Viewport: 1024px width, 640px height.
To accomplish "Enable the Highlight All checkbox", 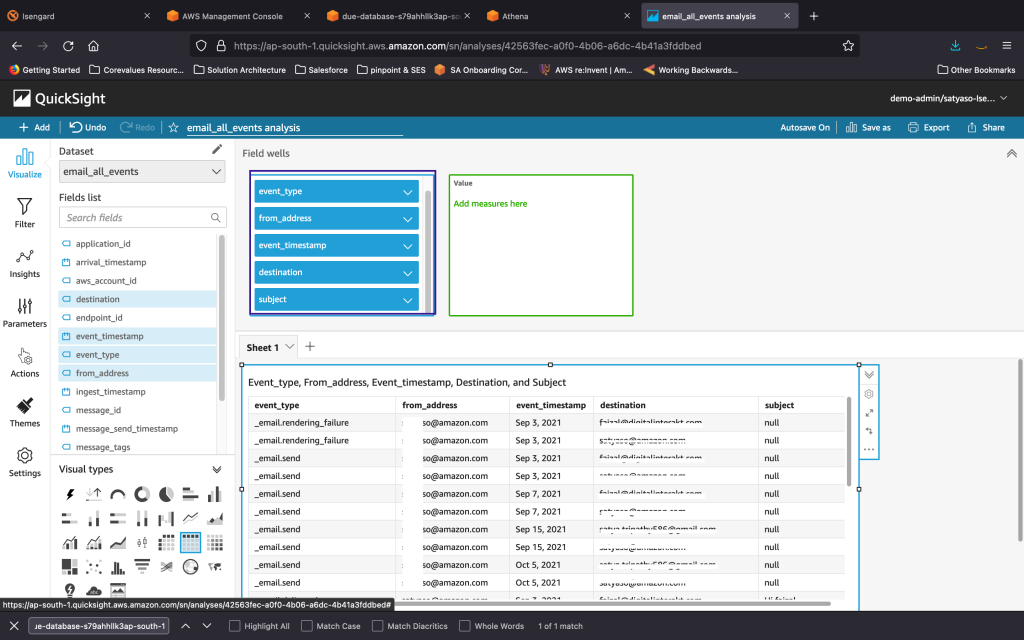I will (x=234, y=626).
